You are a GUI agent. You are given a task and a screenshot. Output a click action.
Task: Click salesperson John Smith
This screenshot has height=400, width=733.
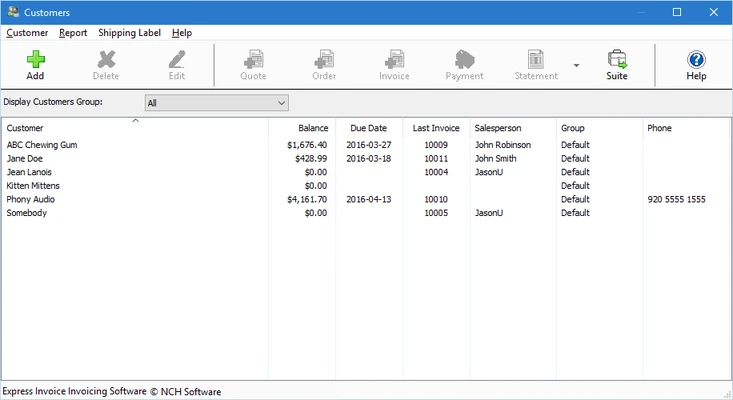(x=496, y=158)
